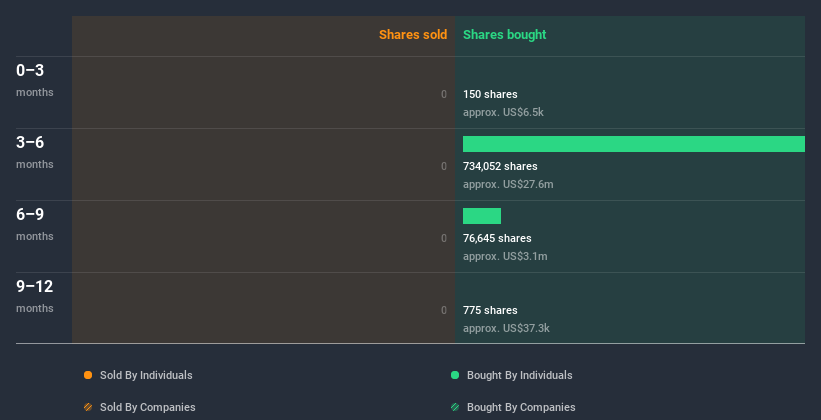
Task: Select the Bought By Individuals legend label
Action: click(x=519, y=375)
